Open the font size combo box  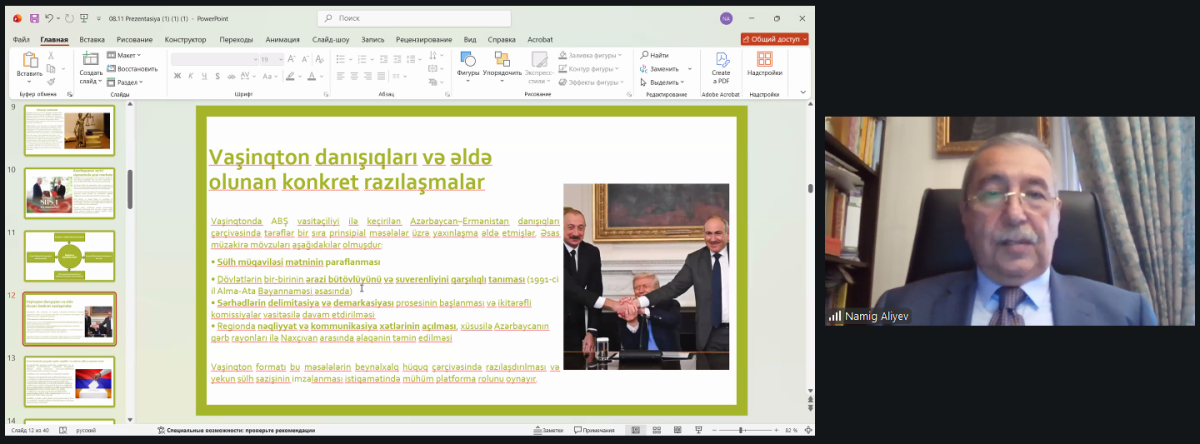270,59
